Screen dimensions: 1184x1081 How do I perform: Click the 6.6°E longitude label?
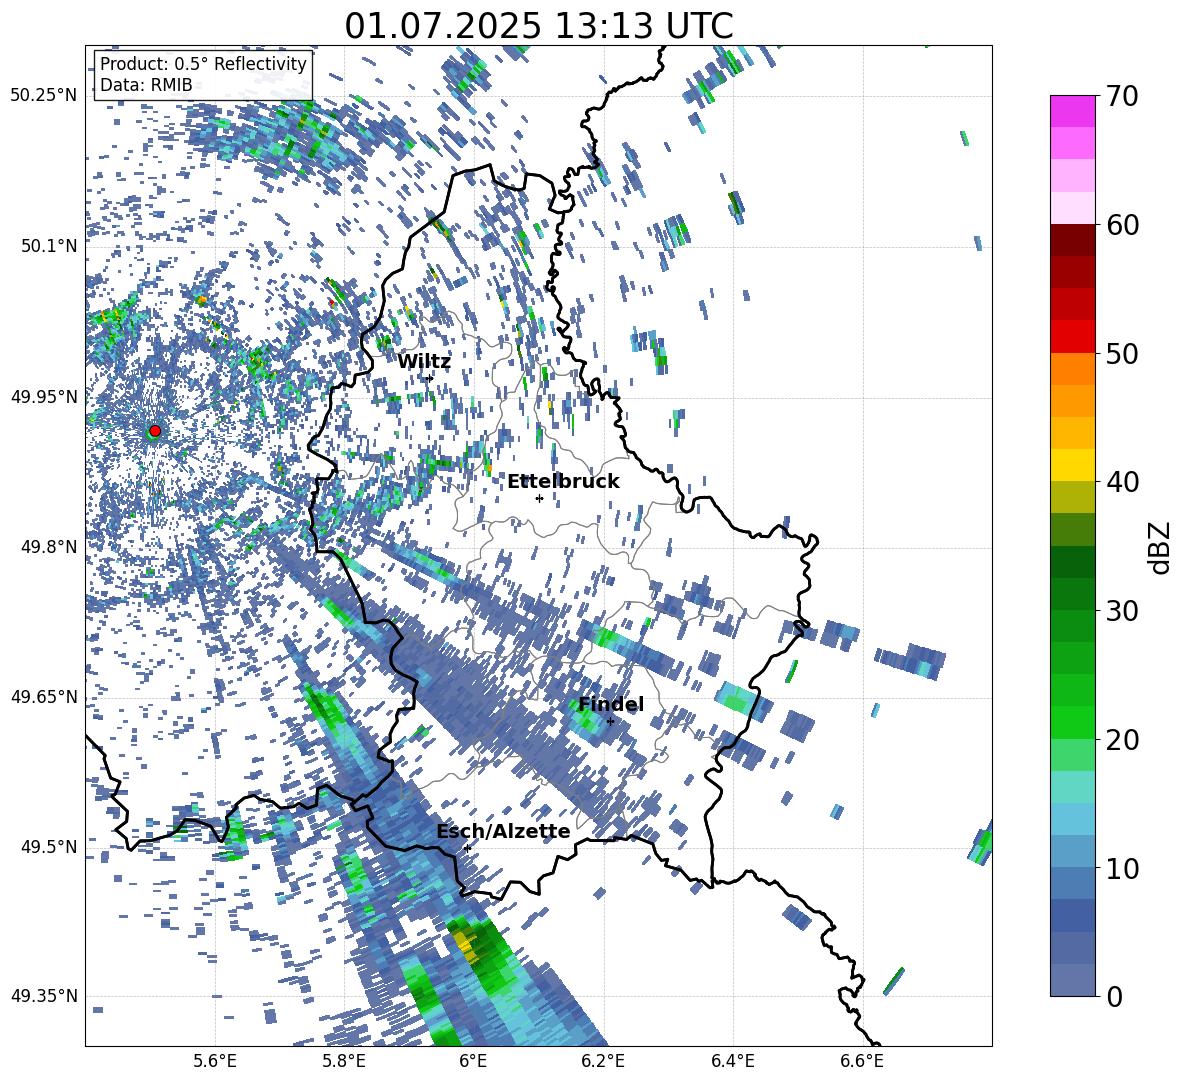(862, 1061)
